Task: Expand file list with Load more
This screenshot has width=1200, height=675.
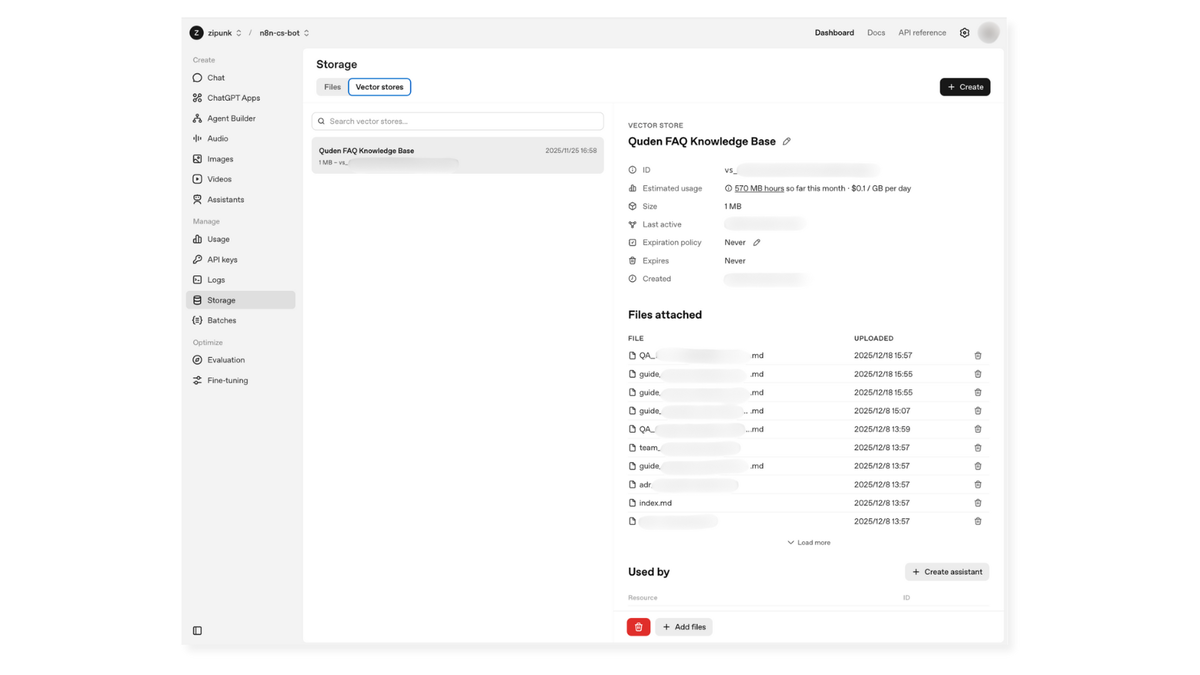Action: pyautogui.click(x=809, y=543)
